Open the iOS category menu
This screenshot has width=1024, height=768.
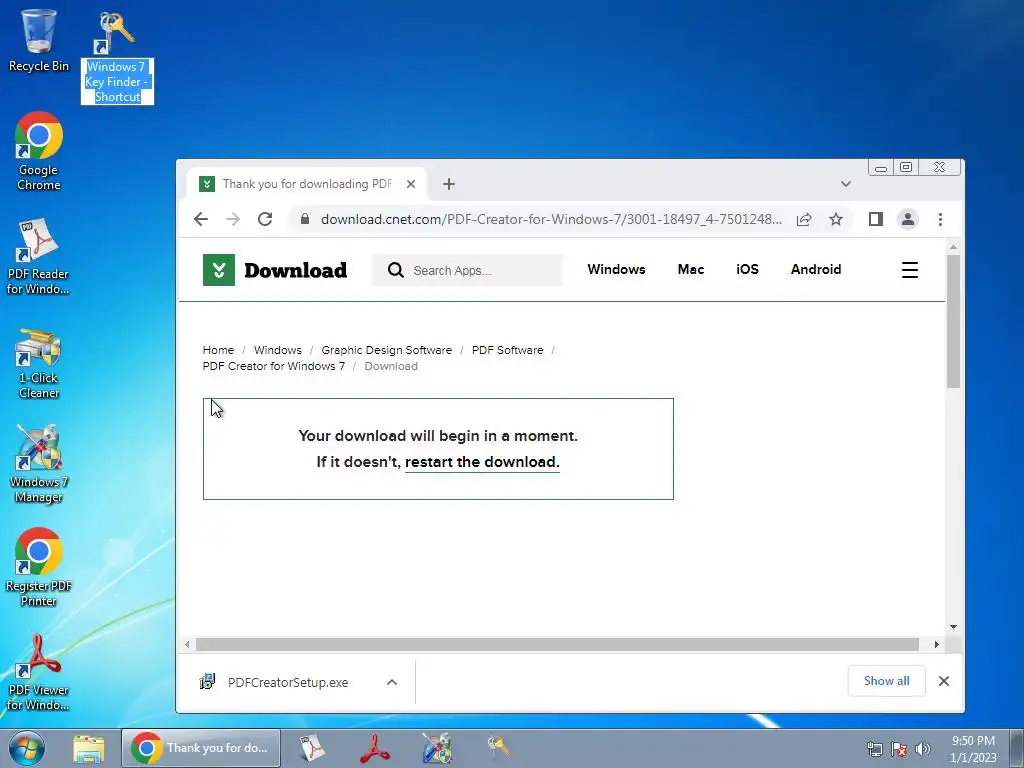[747, 269]
